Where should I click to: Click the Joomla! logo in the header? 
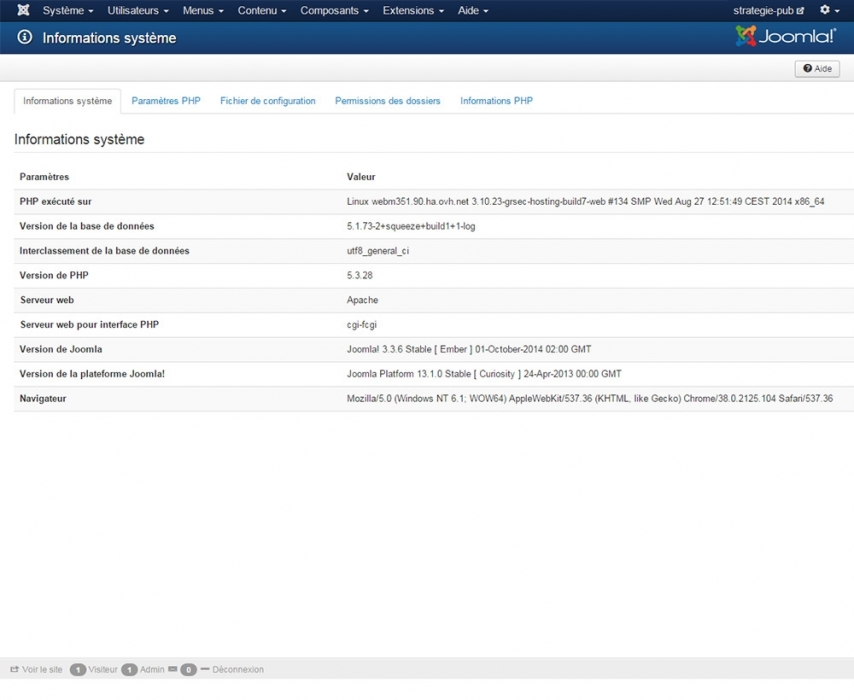[785, 36]
